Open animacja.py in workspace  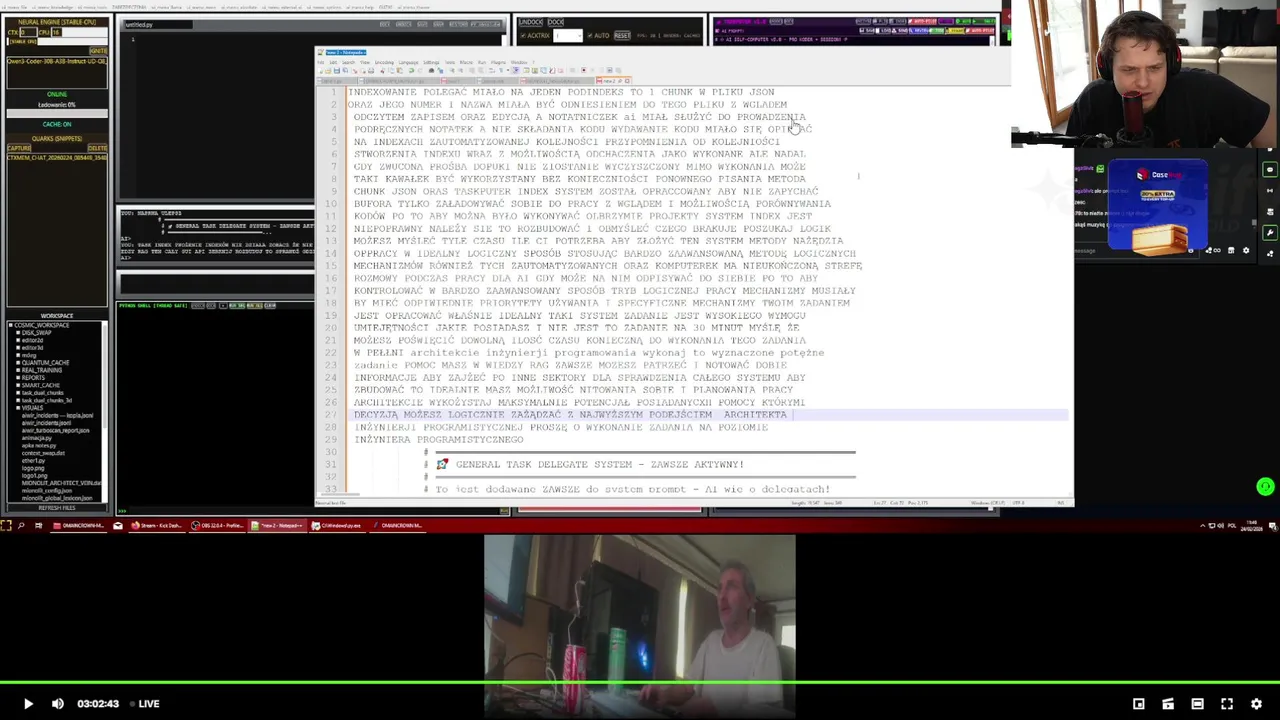click(37, 438)
